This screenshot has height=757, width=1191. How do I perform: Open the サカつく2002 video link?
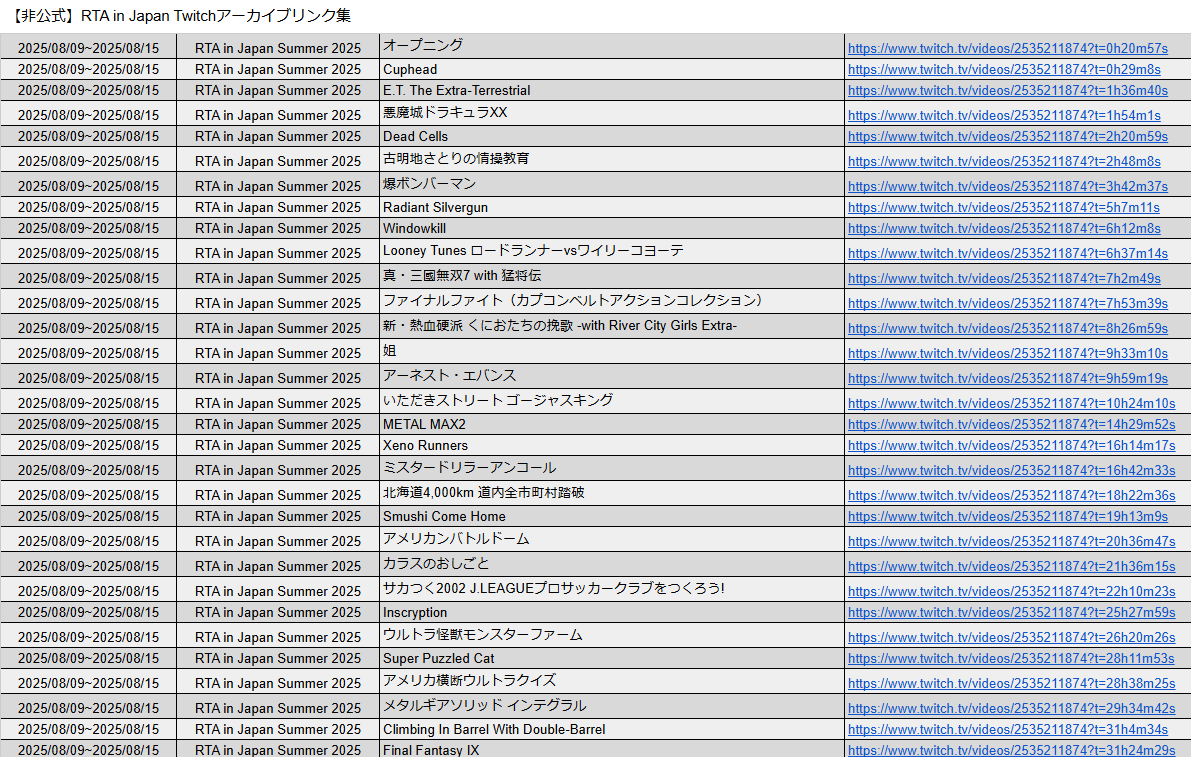point(1011,592)
